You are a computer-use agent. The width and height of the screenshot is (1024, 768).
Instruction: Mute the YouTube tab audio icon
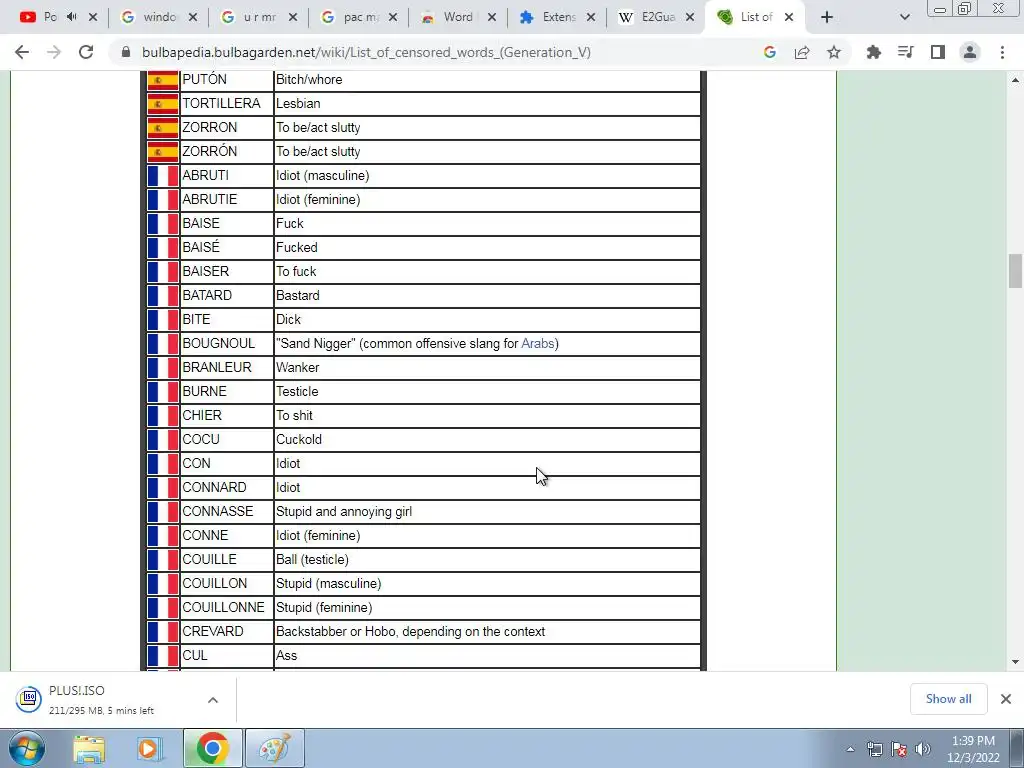(72, 17)
